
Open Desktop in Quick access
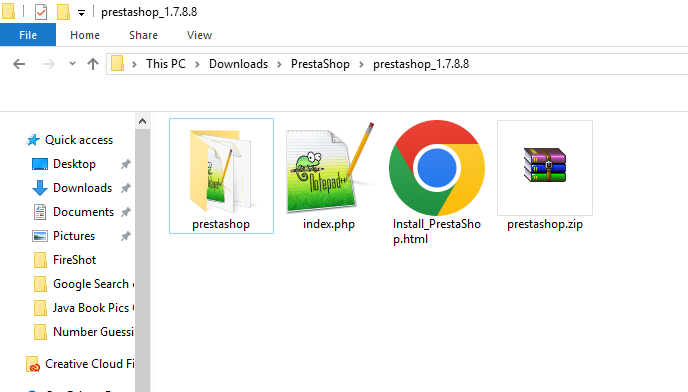tap(74, 164)
